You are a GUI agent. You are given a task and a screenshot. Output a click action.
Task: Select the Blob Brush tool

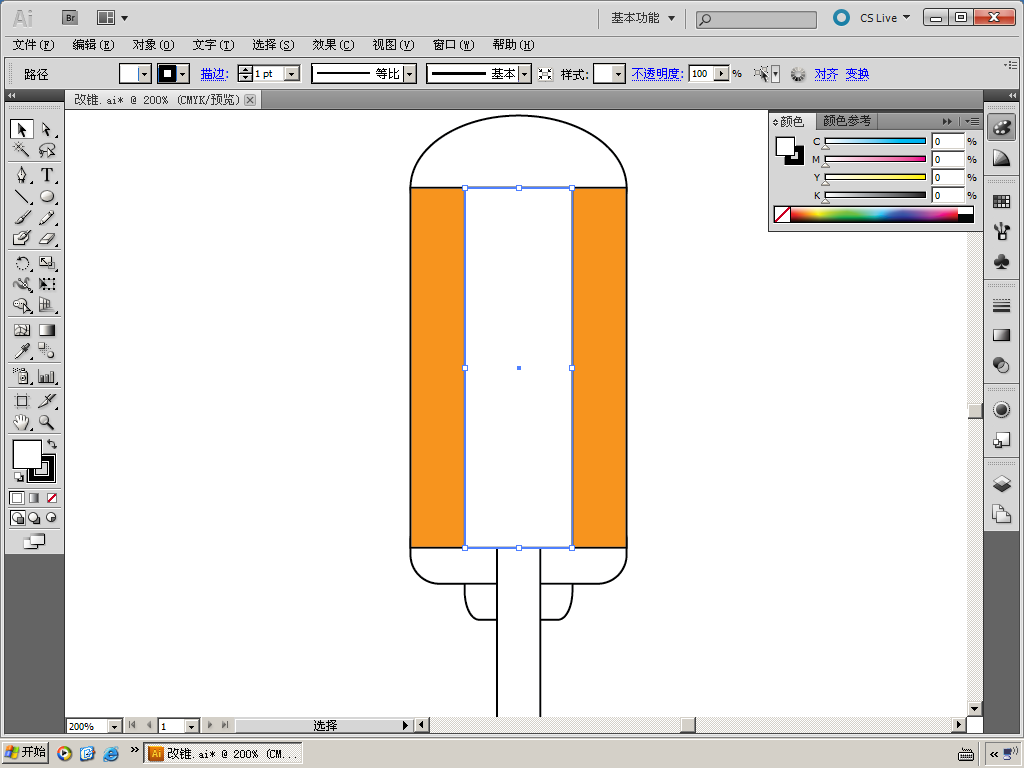pyautogui.click(x=22, y=238)
